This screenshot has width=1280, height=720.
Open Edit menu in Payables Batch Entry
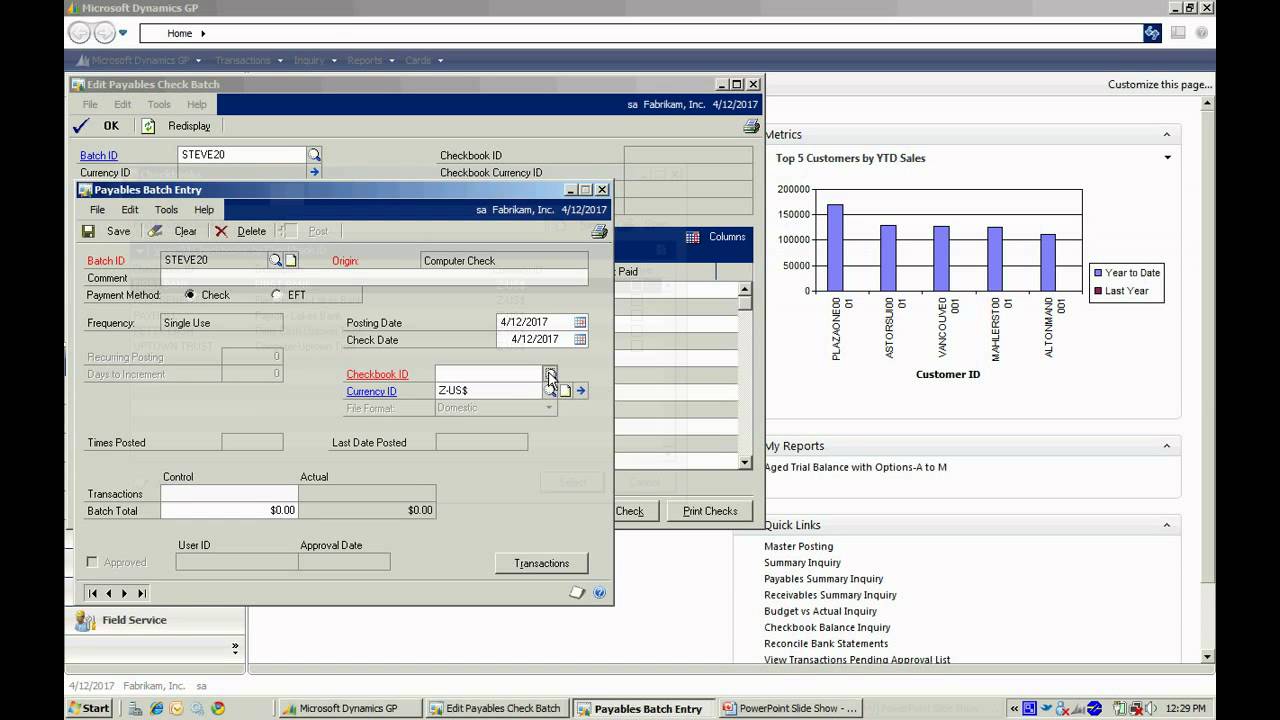pos(130,210)
